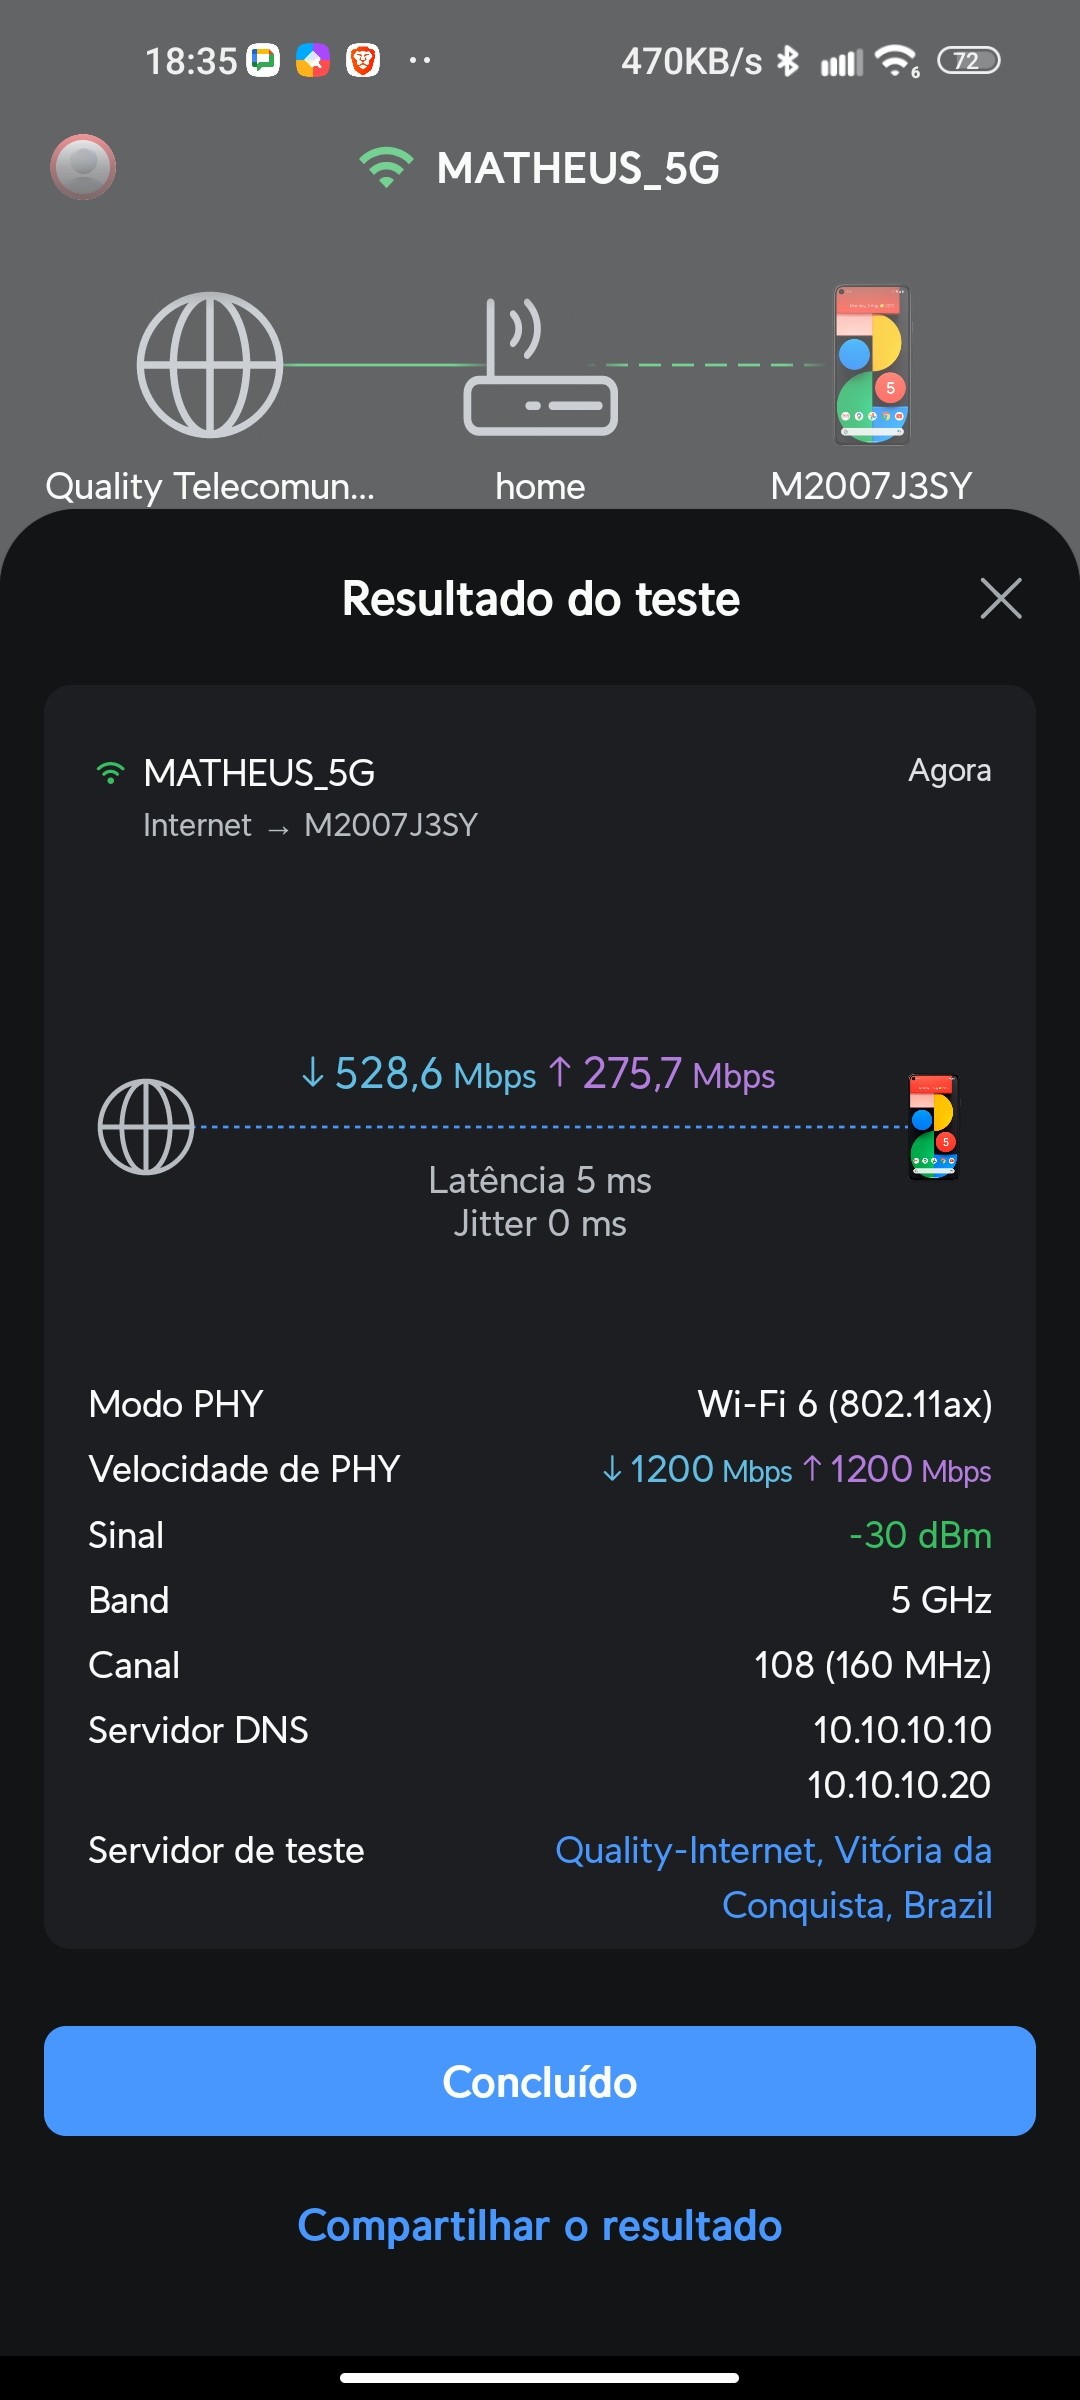Tap the MATHEUS_5G network title
The height and width of the screenshot is (2400, 1080).
[578, 168]
